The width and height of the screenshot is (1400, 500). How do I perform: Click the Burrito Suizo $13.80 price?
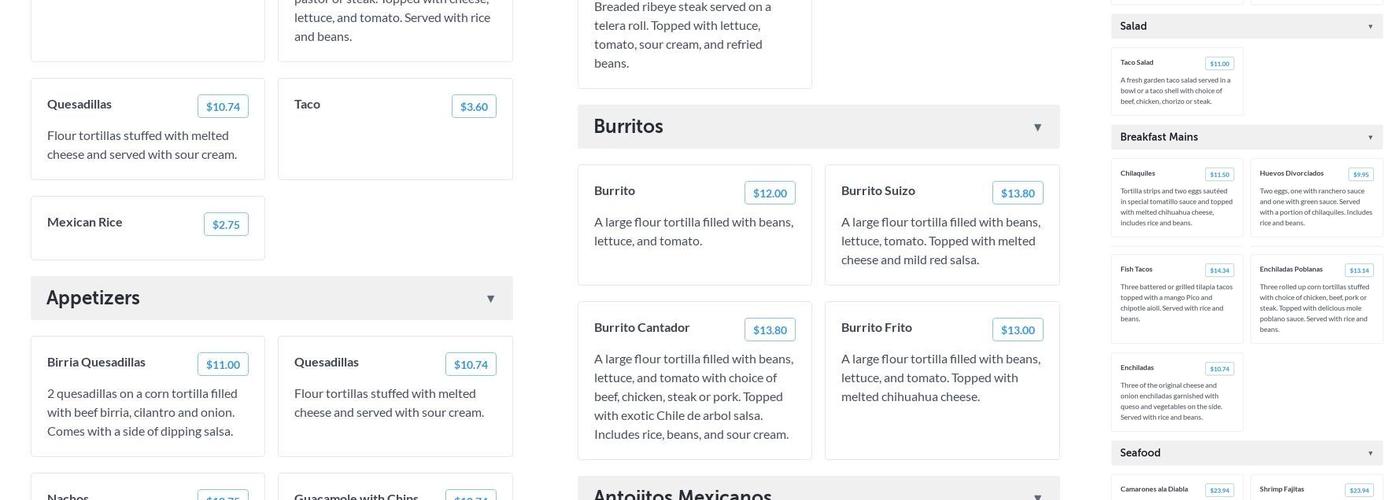point(1017,193)
